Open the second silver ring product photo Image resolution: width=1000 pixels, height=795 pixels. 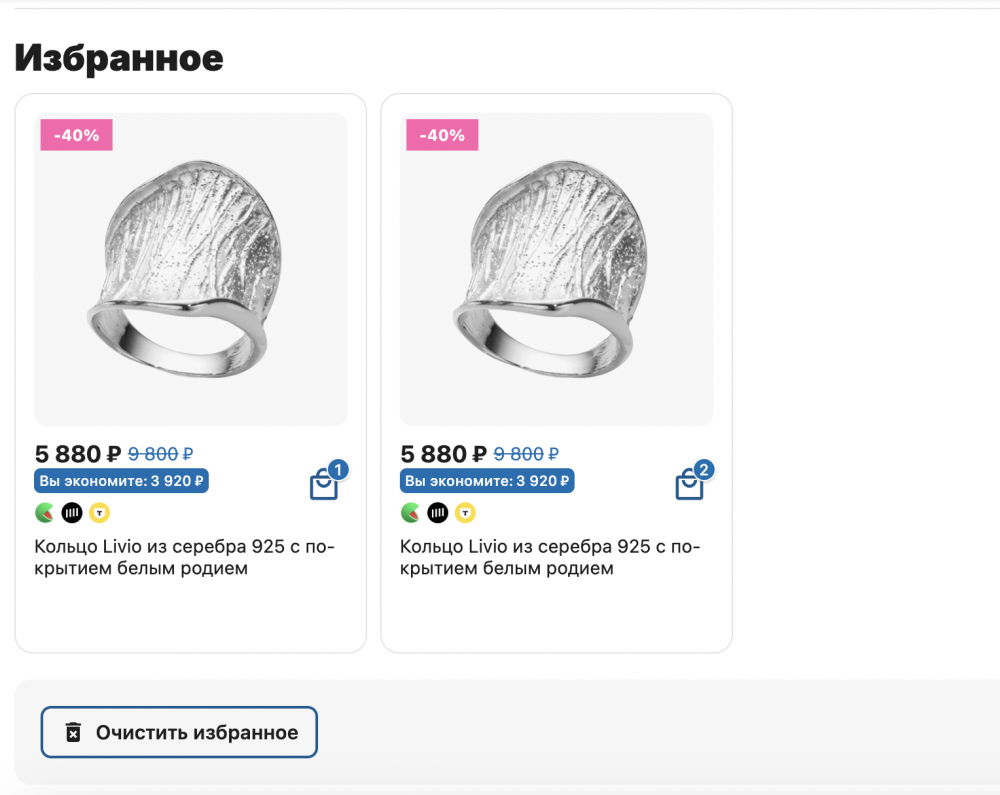tap(556, 268)
